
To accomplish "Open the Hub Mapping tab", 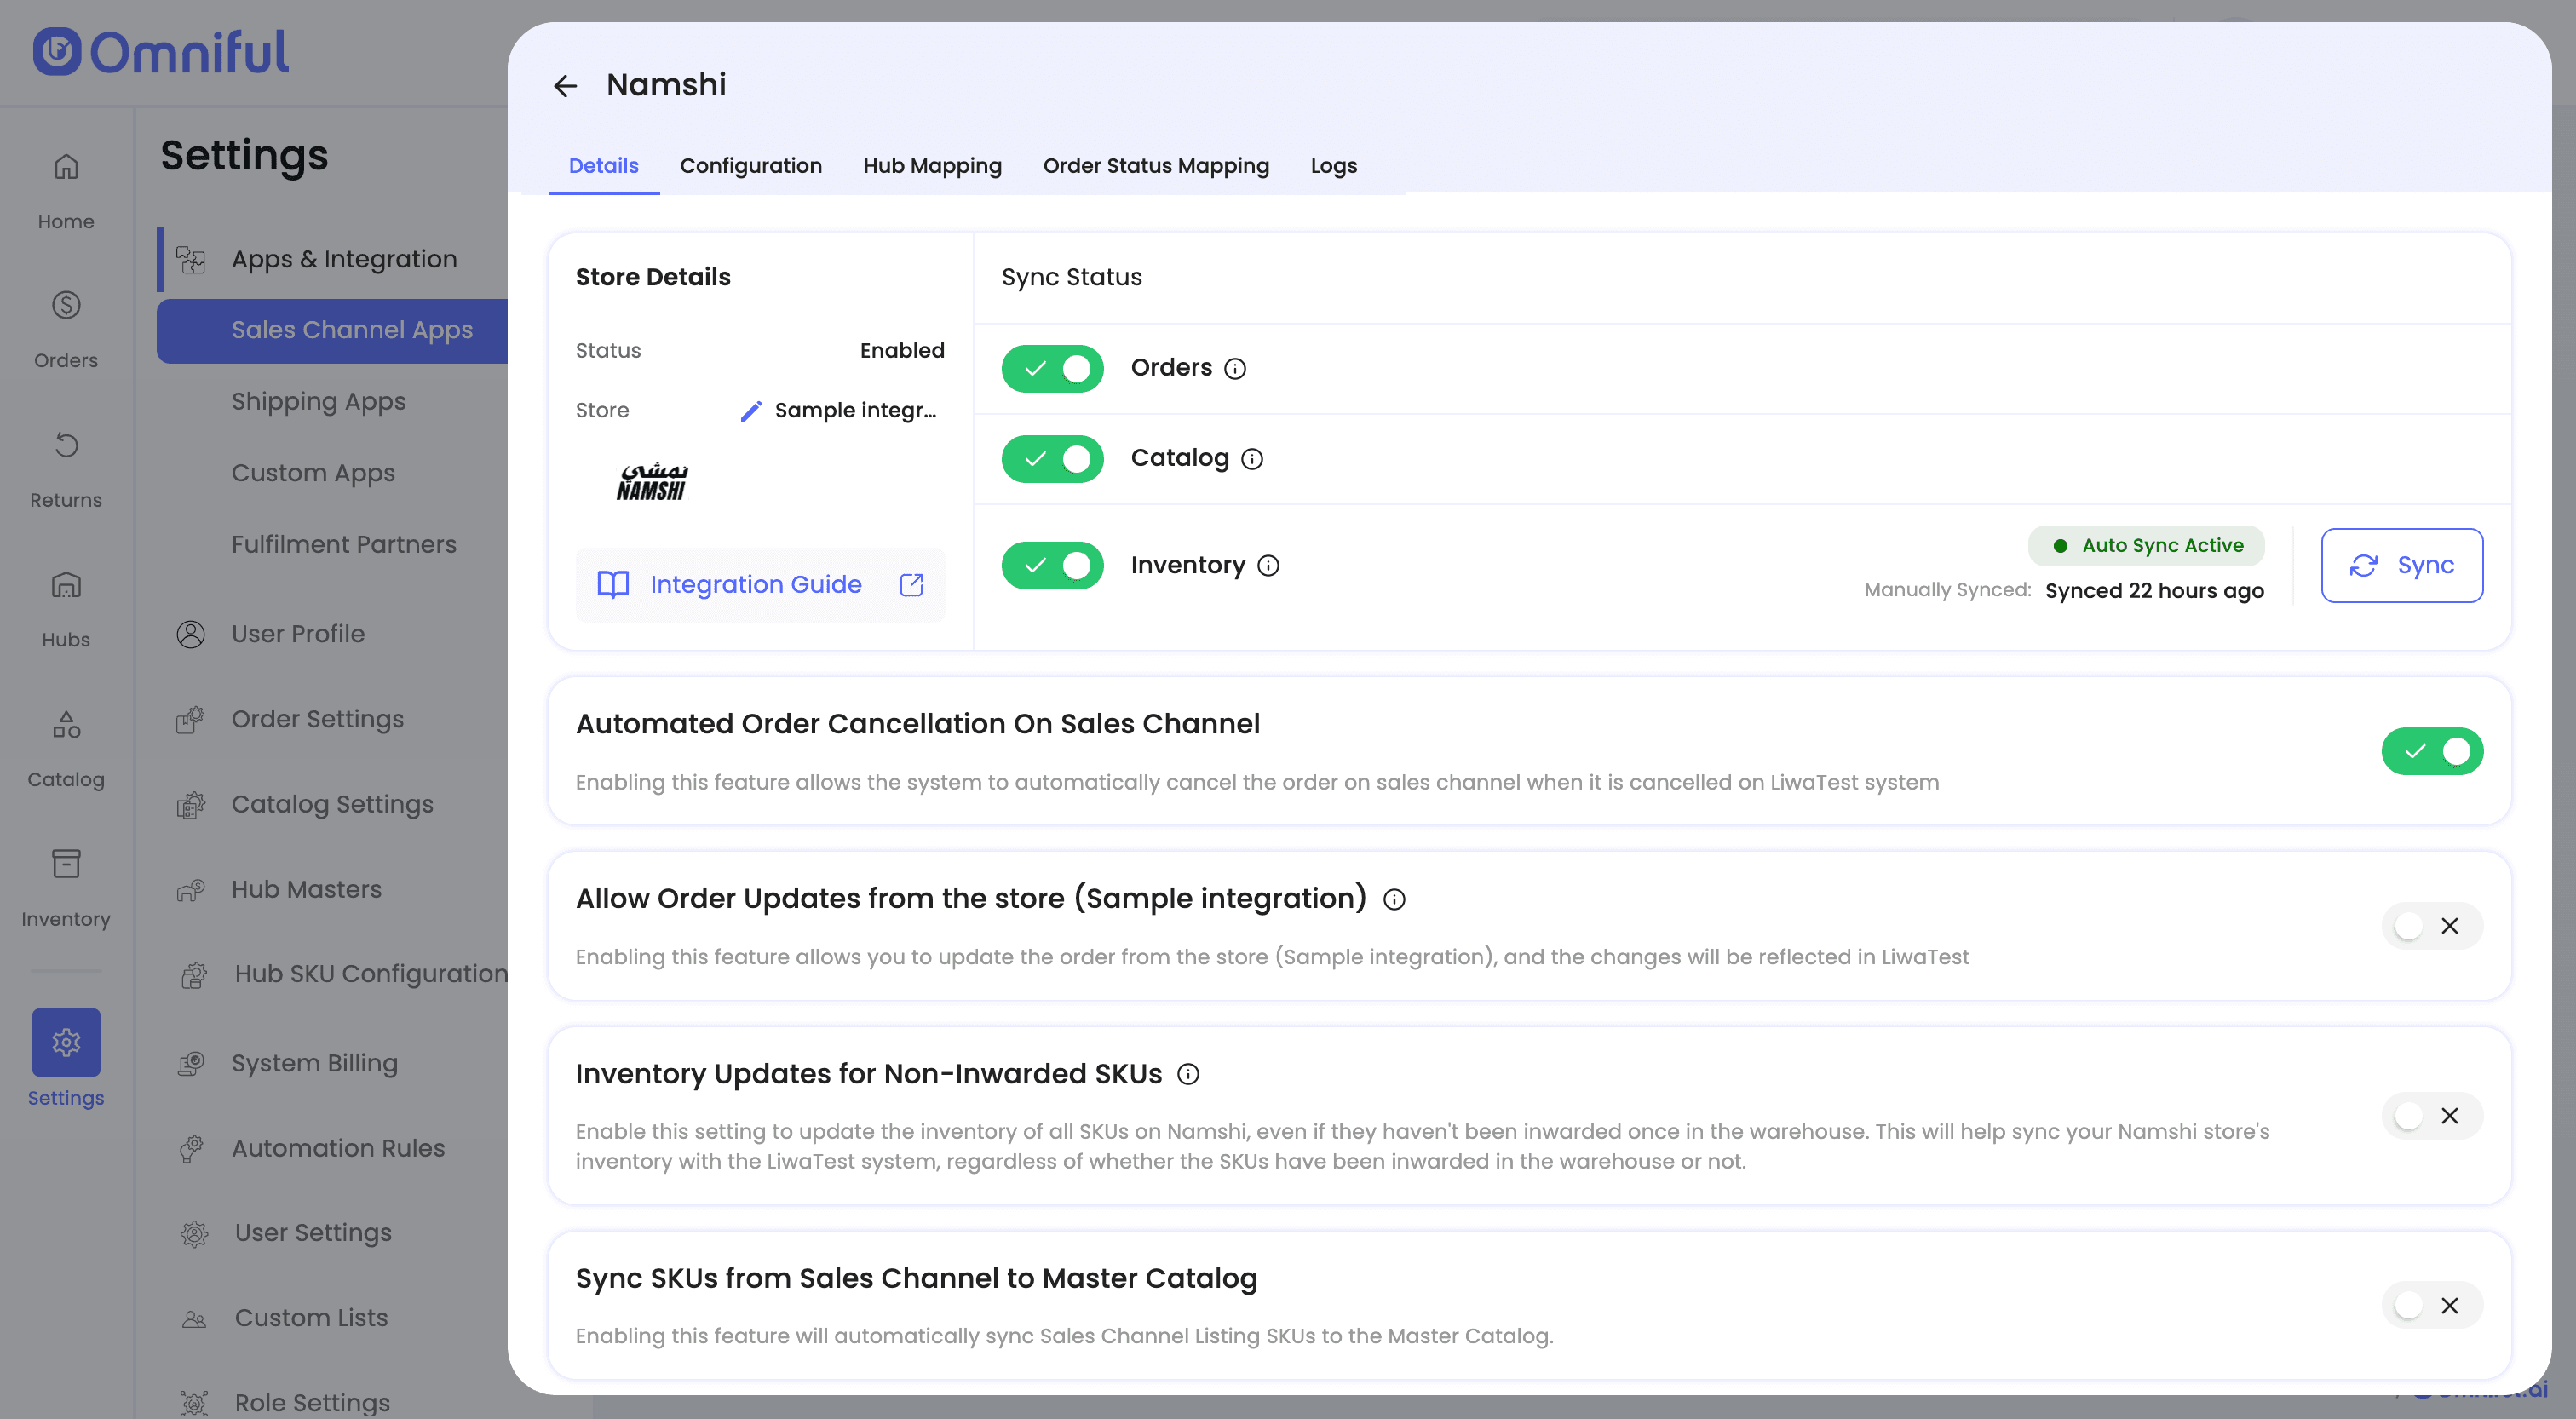I will [x=932, y=166].
